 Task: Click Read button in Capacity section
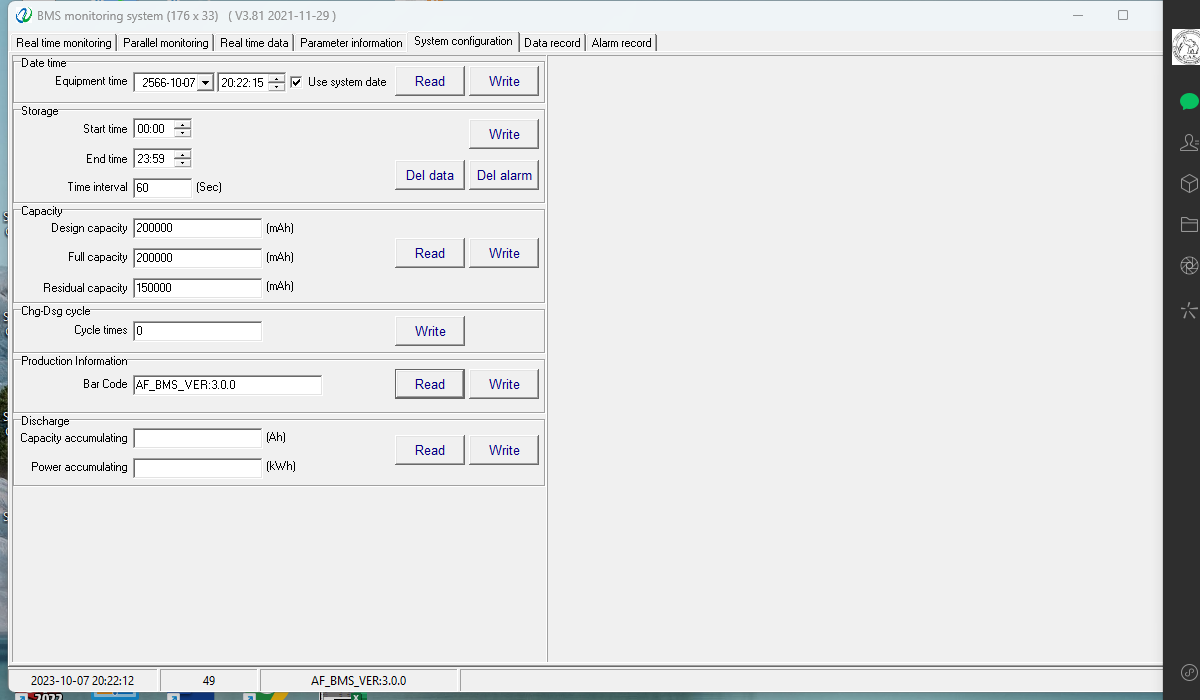430,253
